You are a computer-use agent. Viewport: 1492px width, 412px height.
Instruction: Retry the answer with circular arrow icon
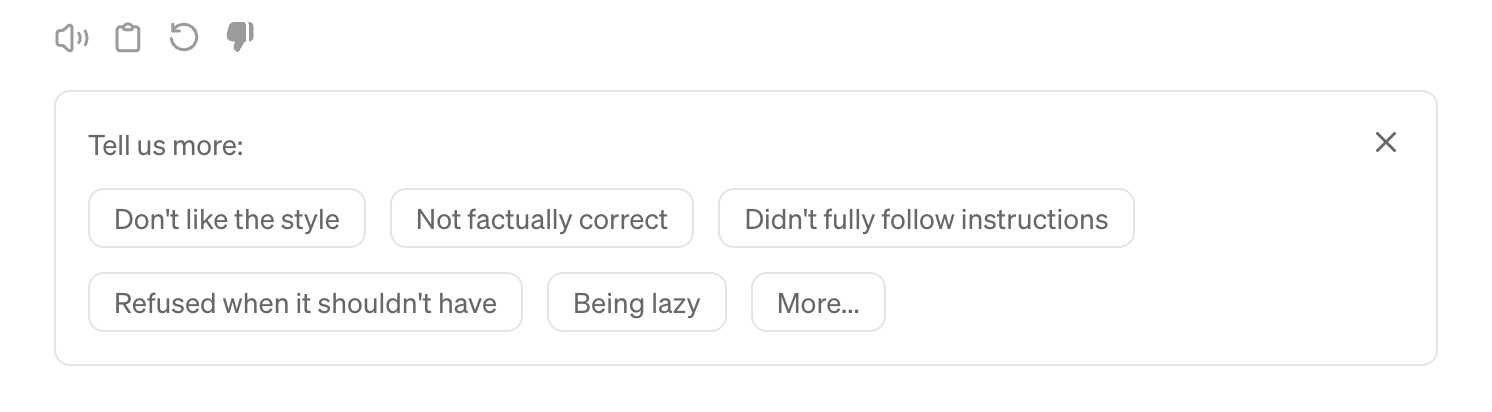(x=183, y=39)
